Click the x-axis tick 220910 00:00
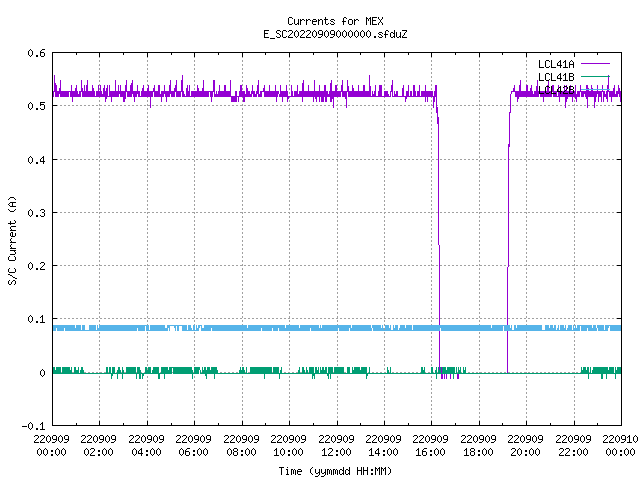The height and width of the screenshot is (480, 640). [x=620, y=445]
